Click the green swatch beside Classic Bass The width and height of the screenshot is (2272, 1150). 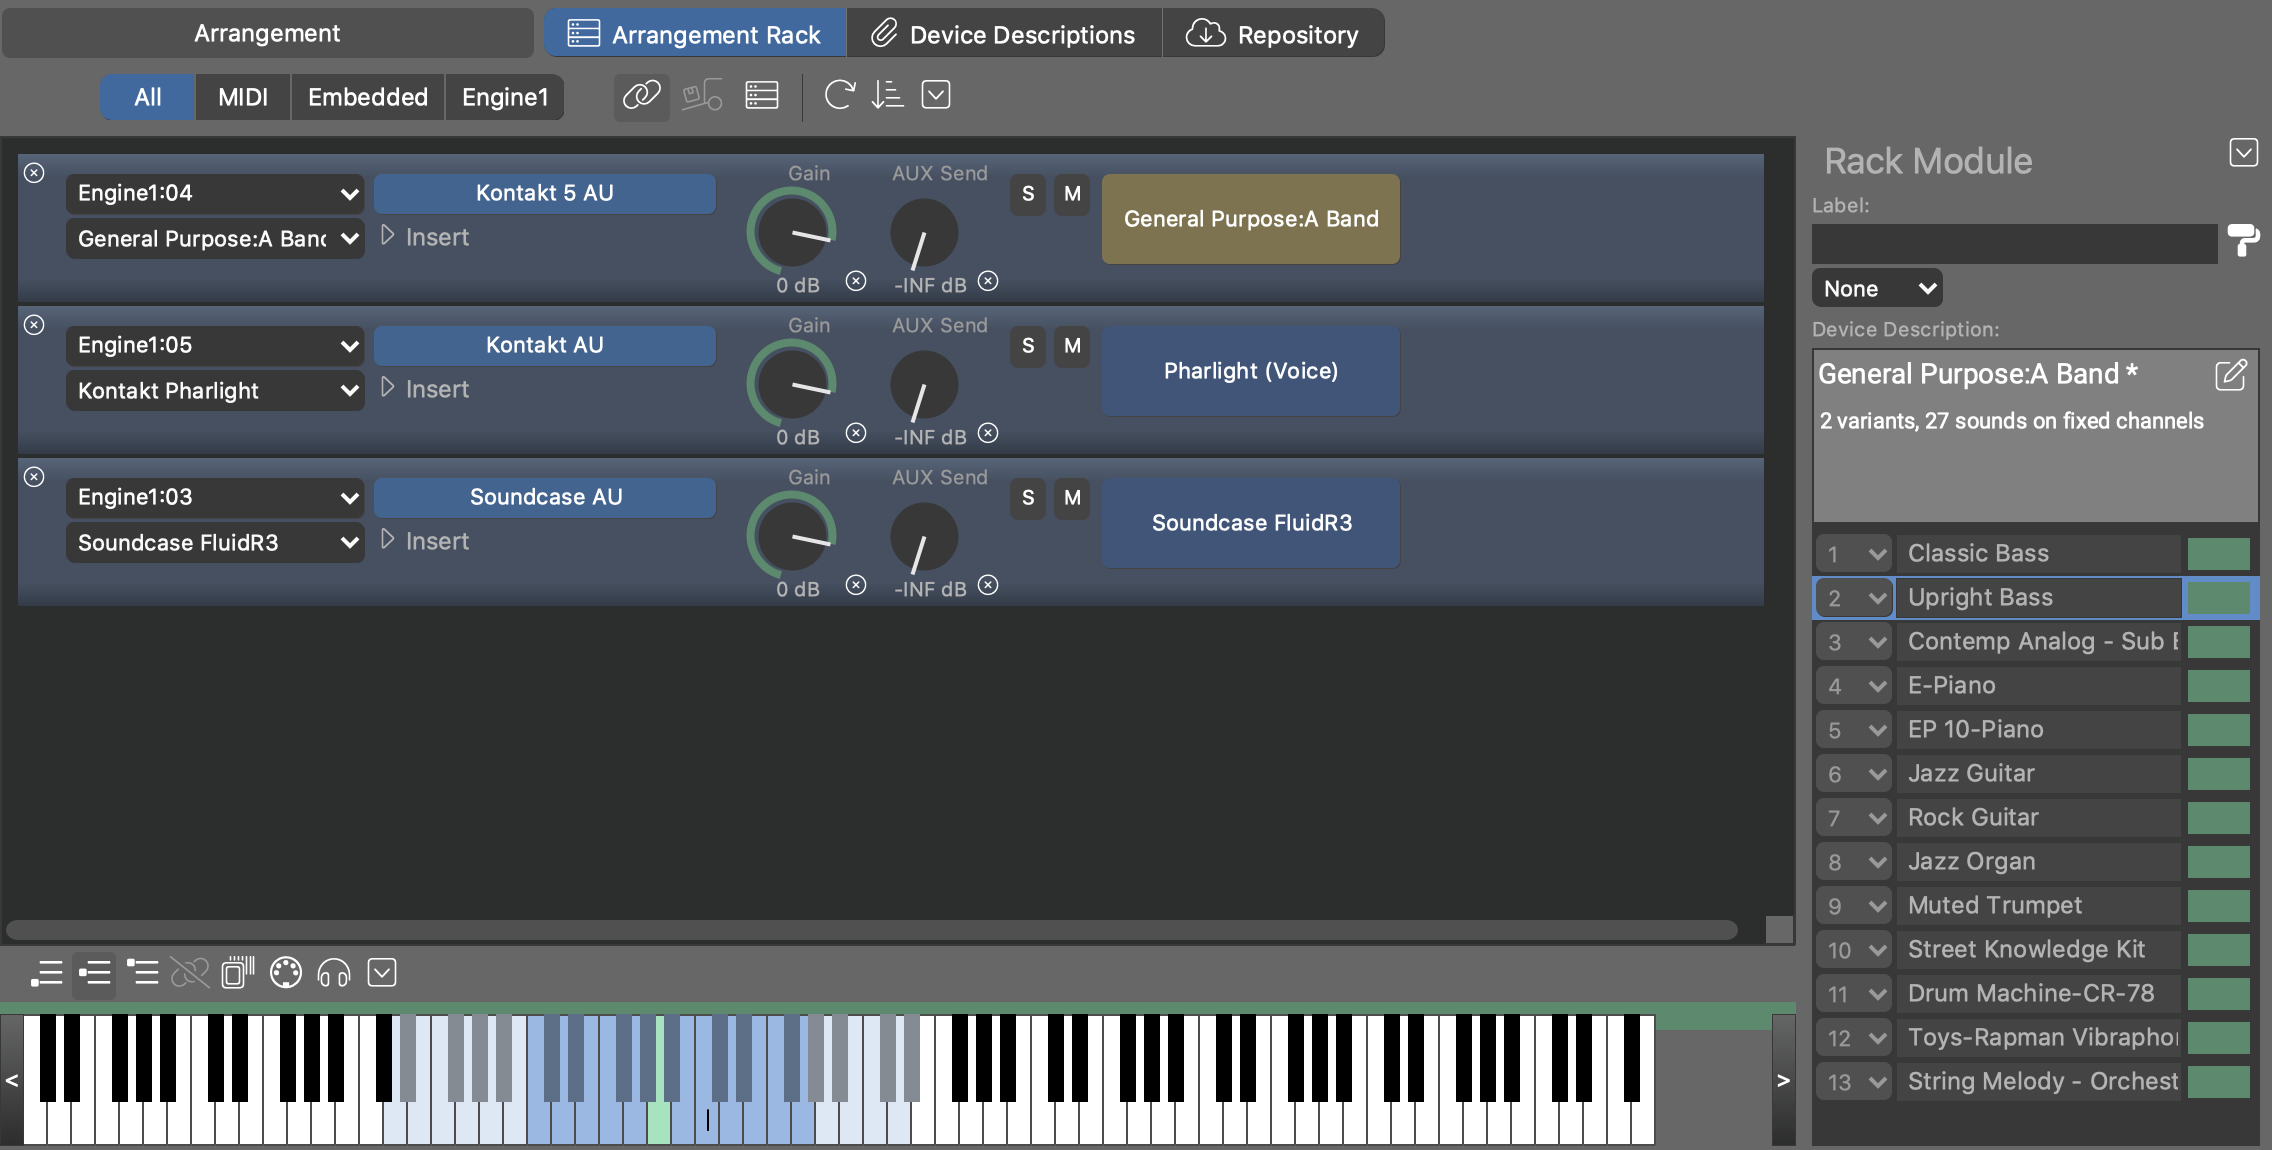2218,554
